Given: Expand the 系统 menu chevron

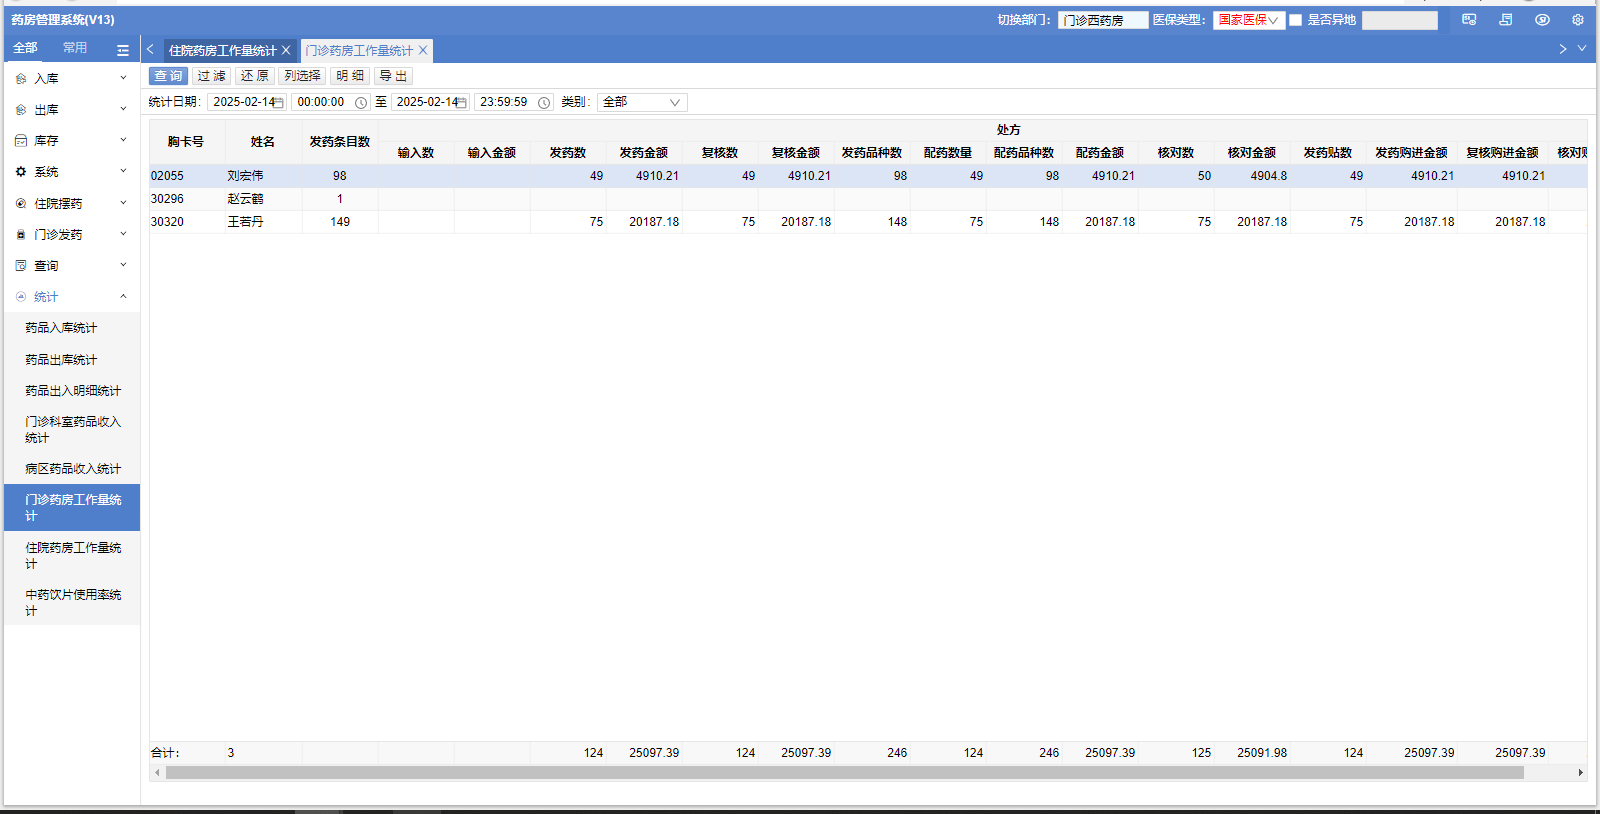Looking at the screenshot, I should [123, 171].
